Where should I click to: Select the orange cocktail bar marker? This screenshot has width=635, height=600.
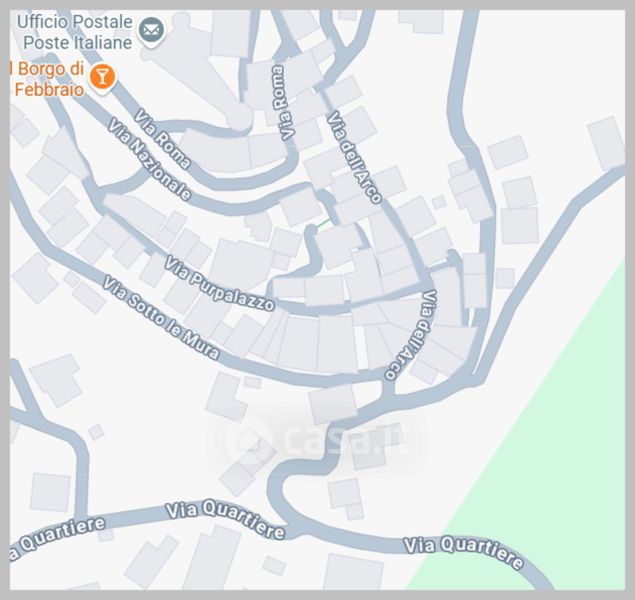pyautogui.click(x=102, y=78)
